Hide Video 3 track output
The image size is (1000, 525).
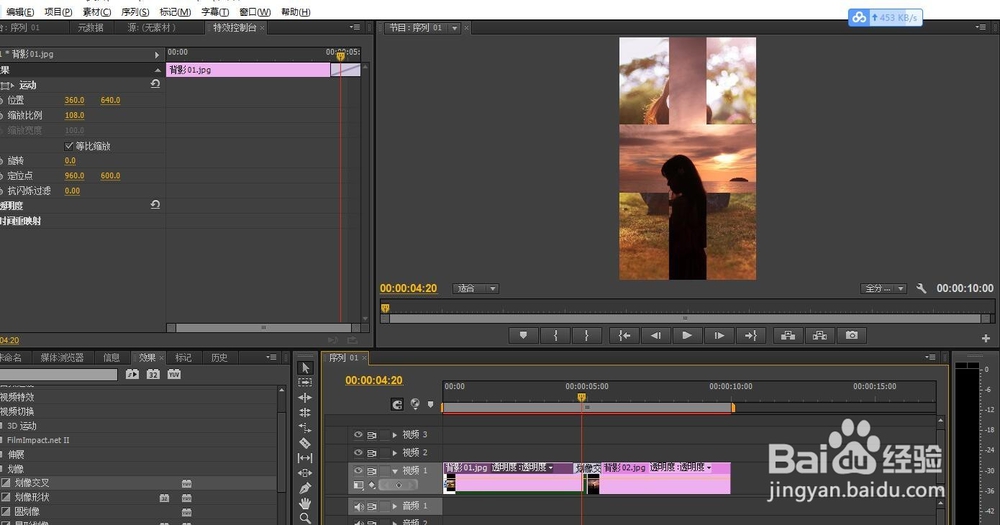[x=358, y=434]
